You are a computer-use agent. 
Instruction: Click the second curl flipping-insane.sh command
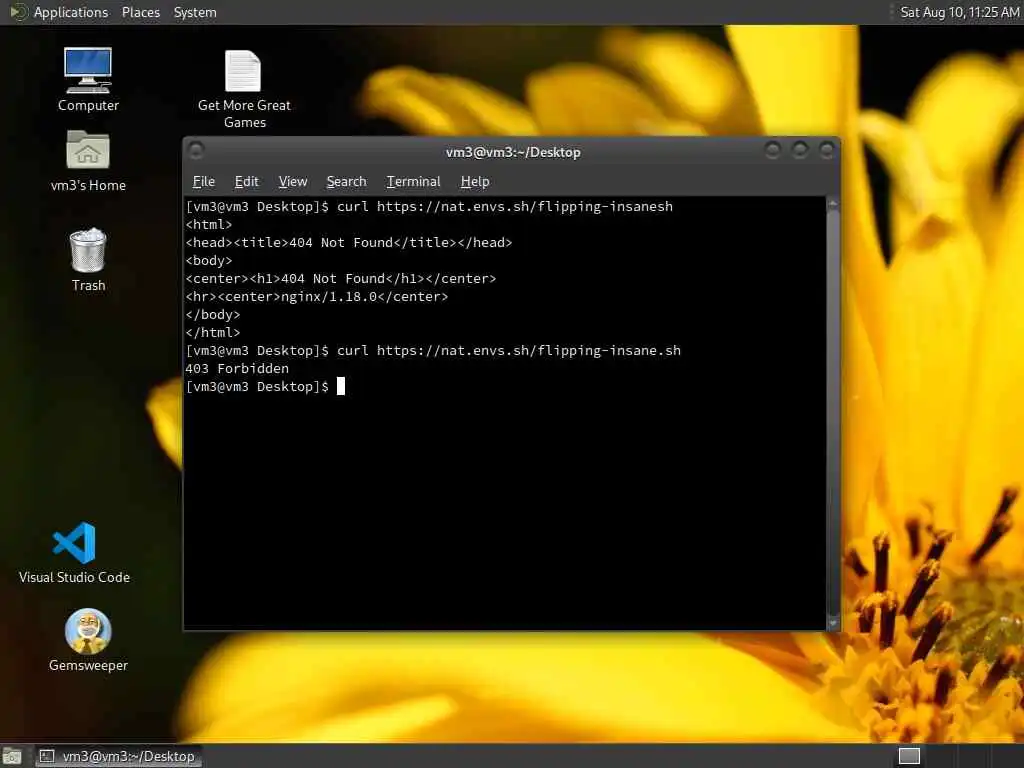(509, 351)
